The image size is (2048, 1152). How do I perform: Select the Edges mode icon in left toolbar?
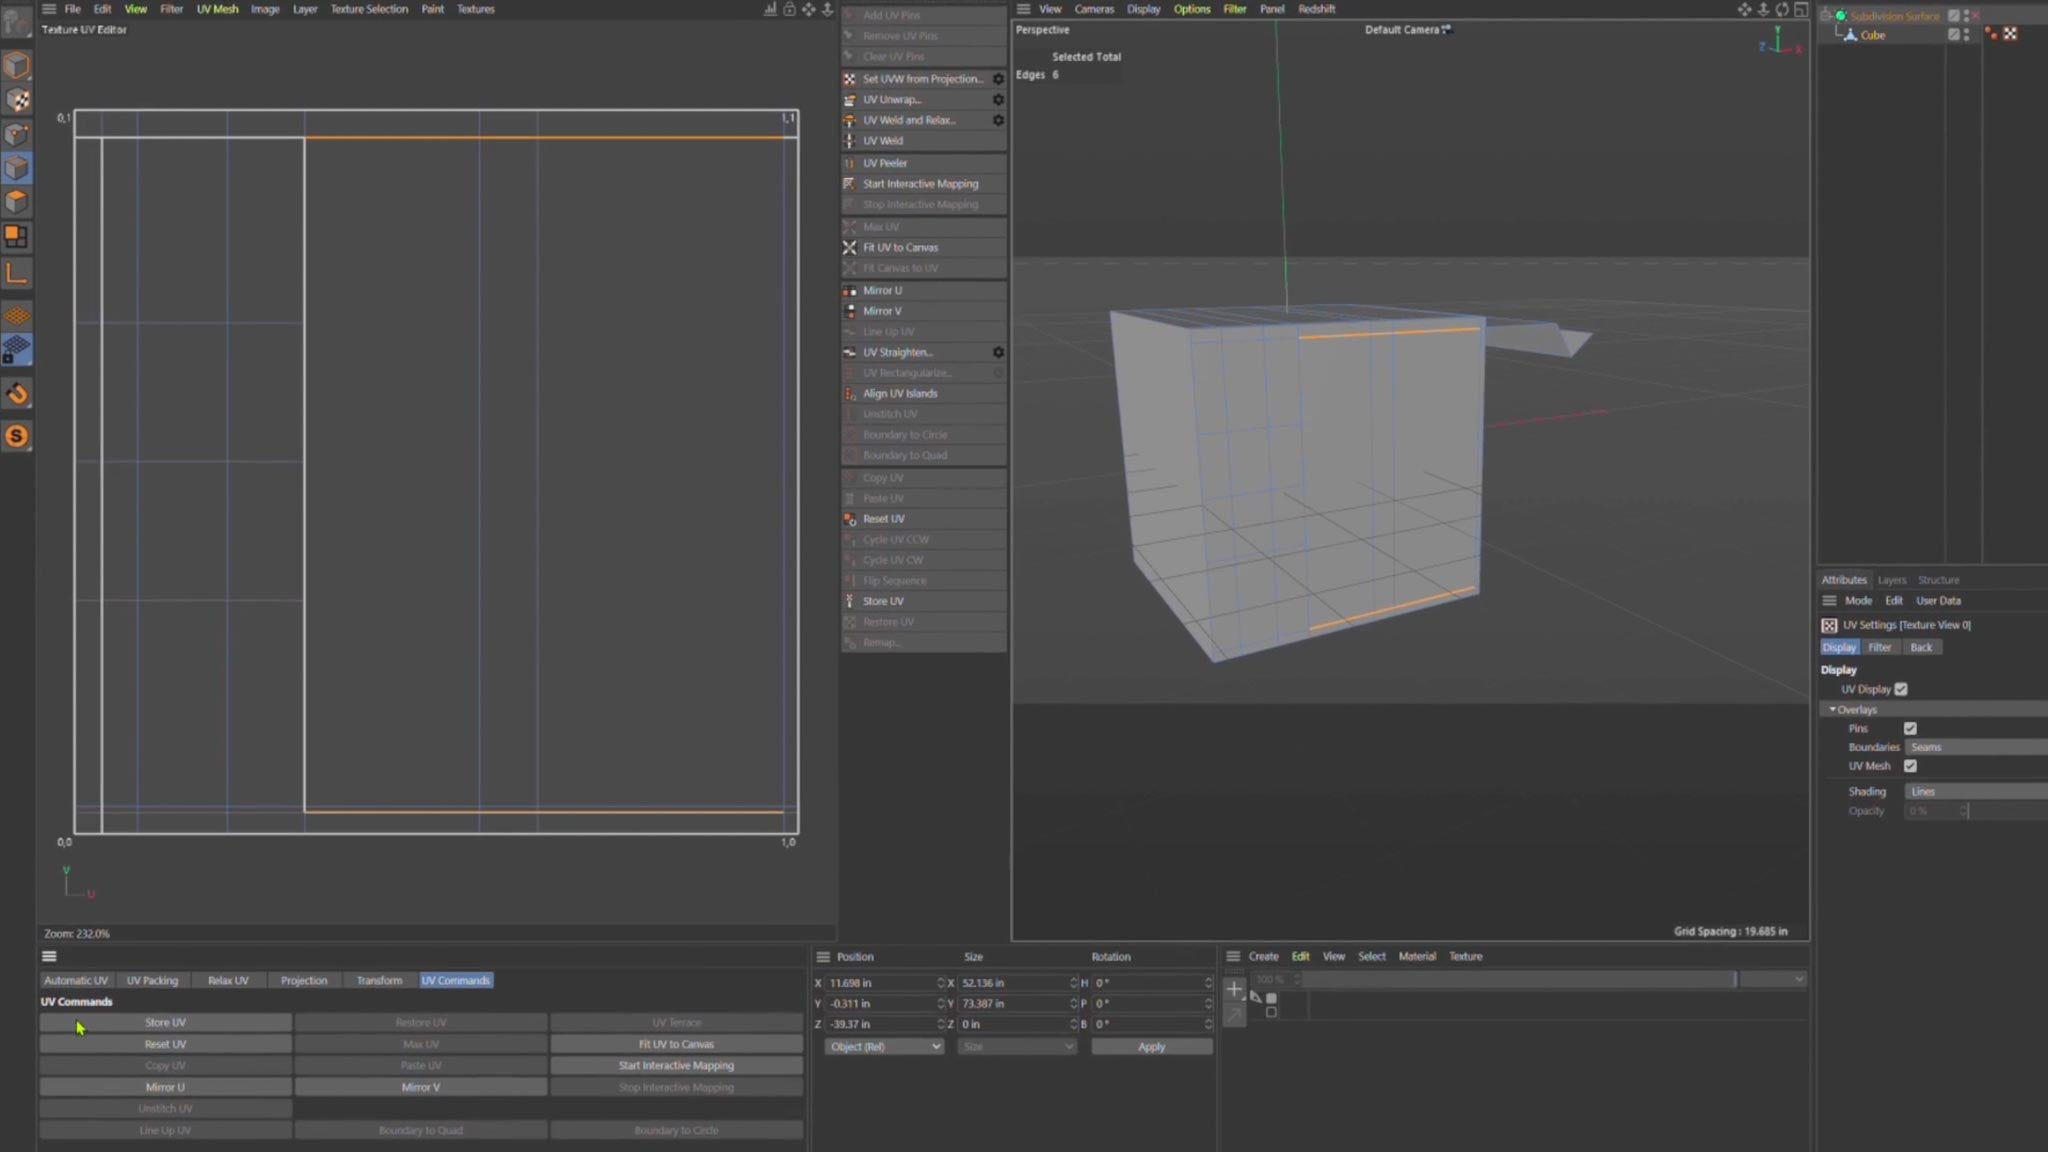tap(17, 167)
